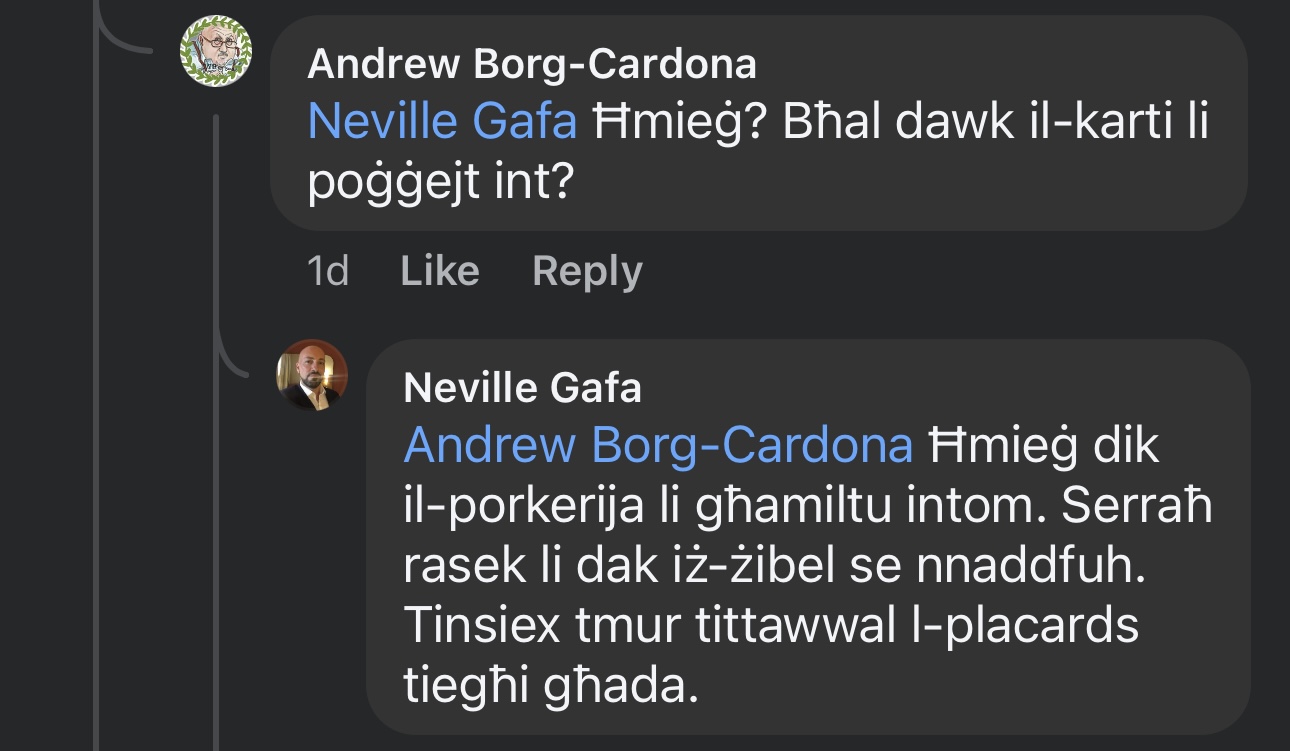This screenshot has width=1290, height=751.
Task: Click the suited-man avatar beside the reply
Action: coord(314,373)
